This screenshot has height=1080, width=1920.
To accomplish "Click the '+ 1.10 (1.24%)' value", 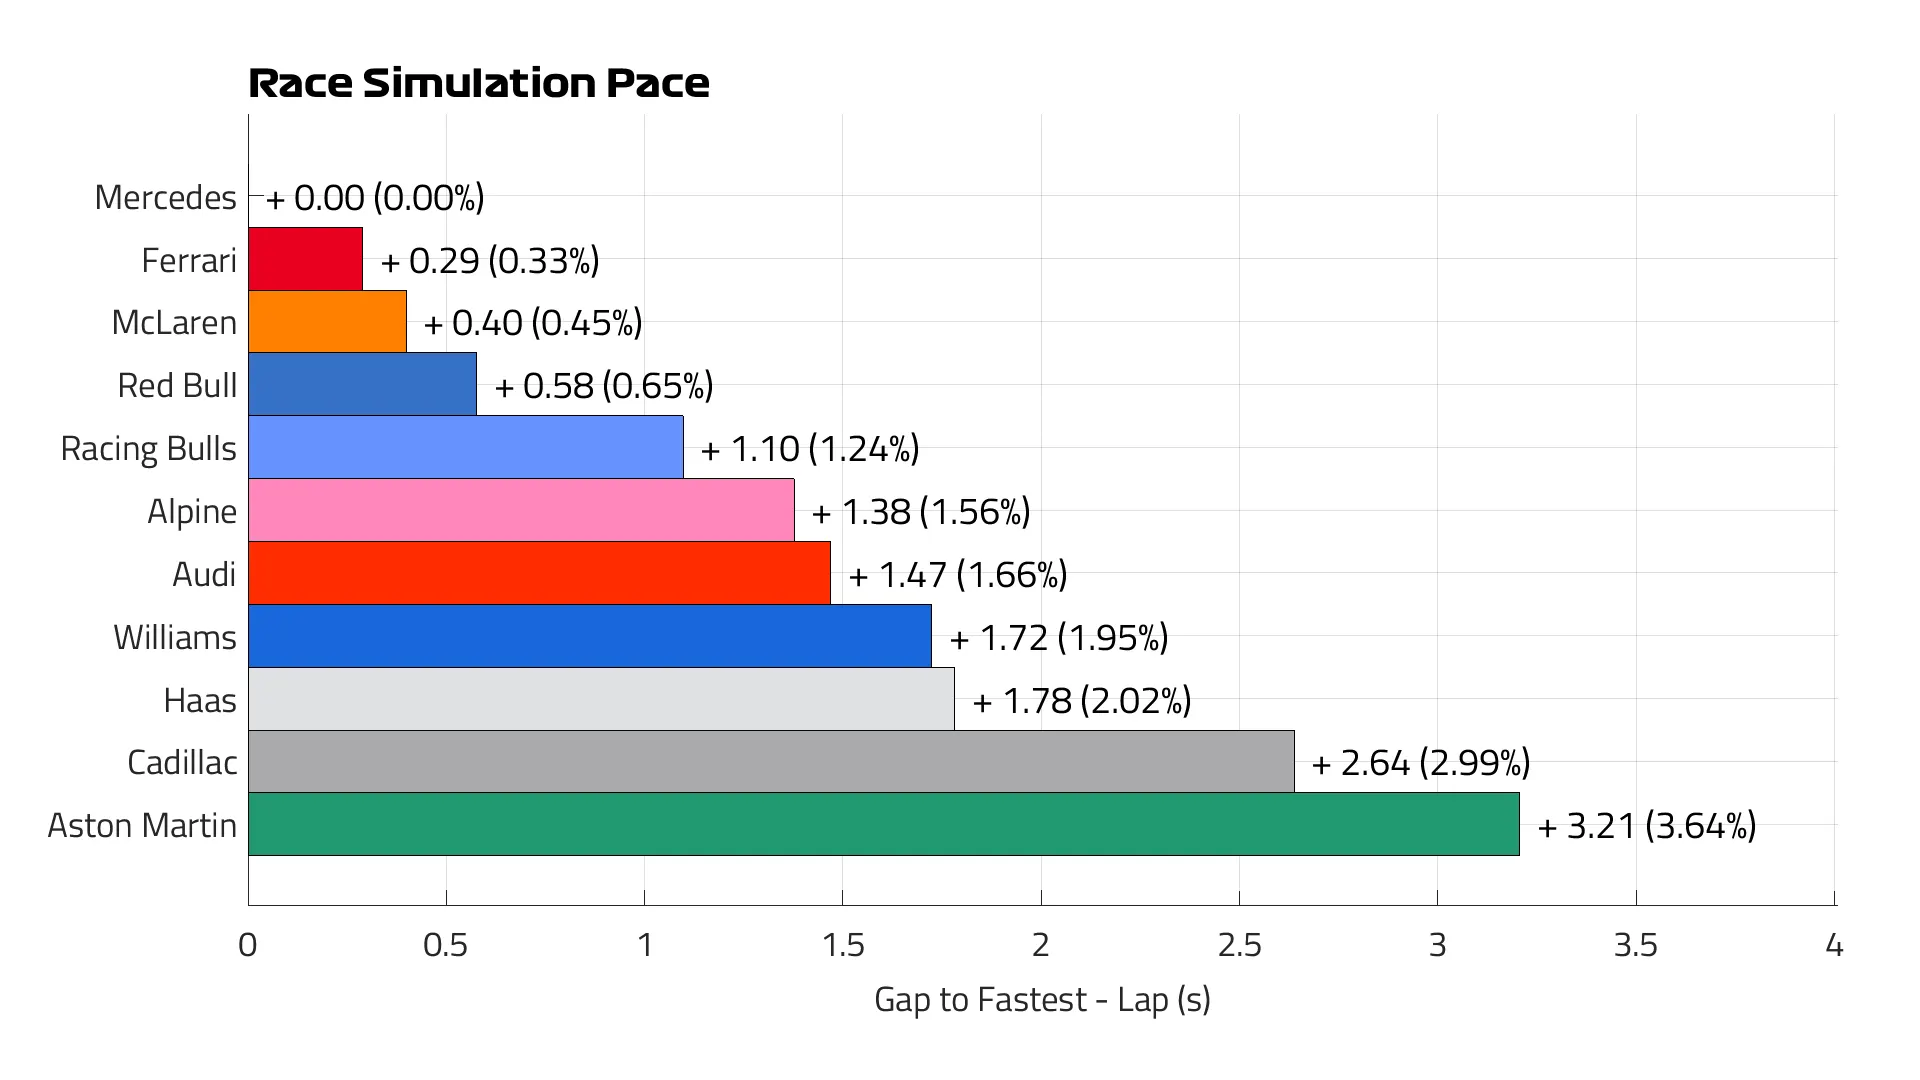I will click(810, 449).
